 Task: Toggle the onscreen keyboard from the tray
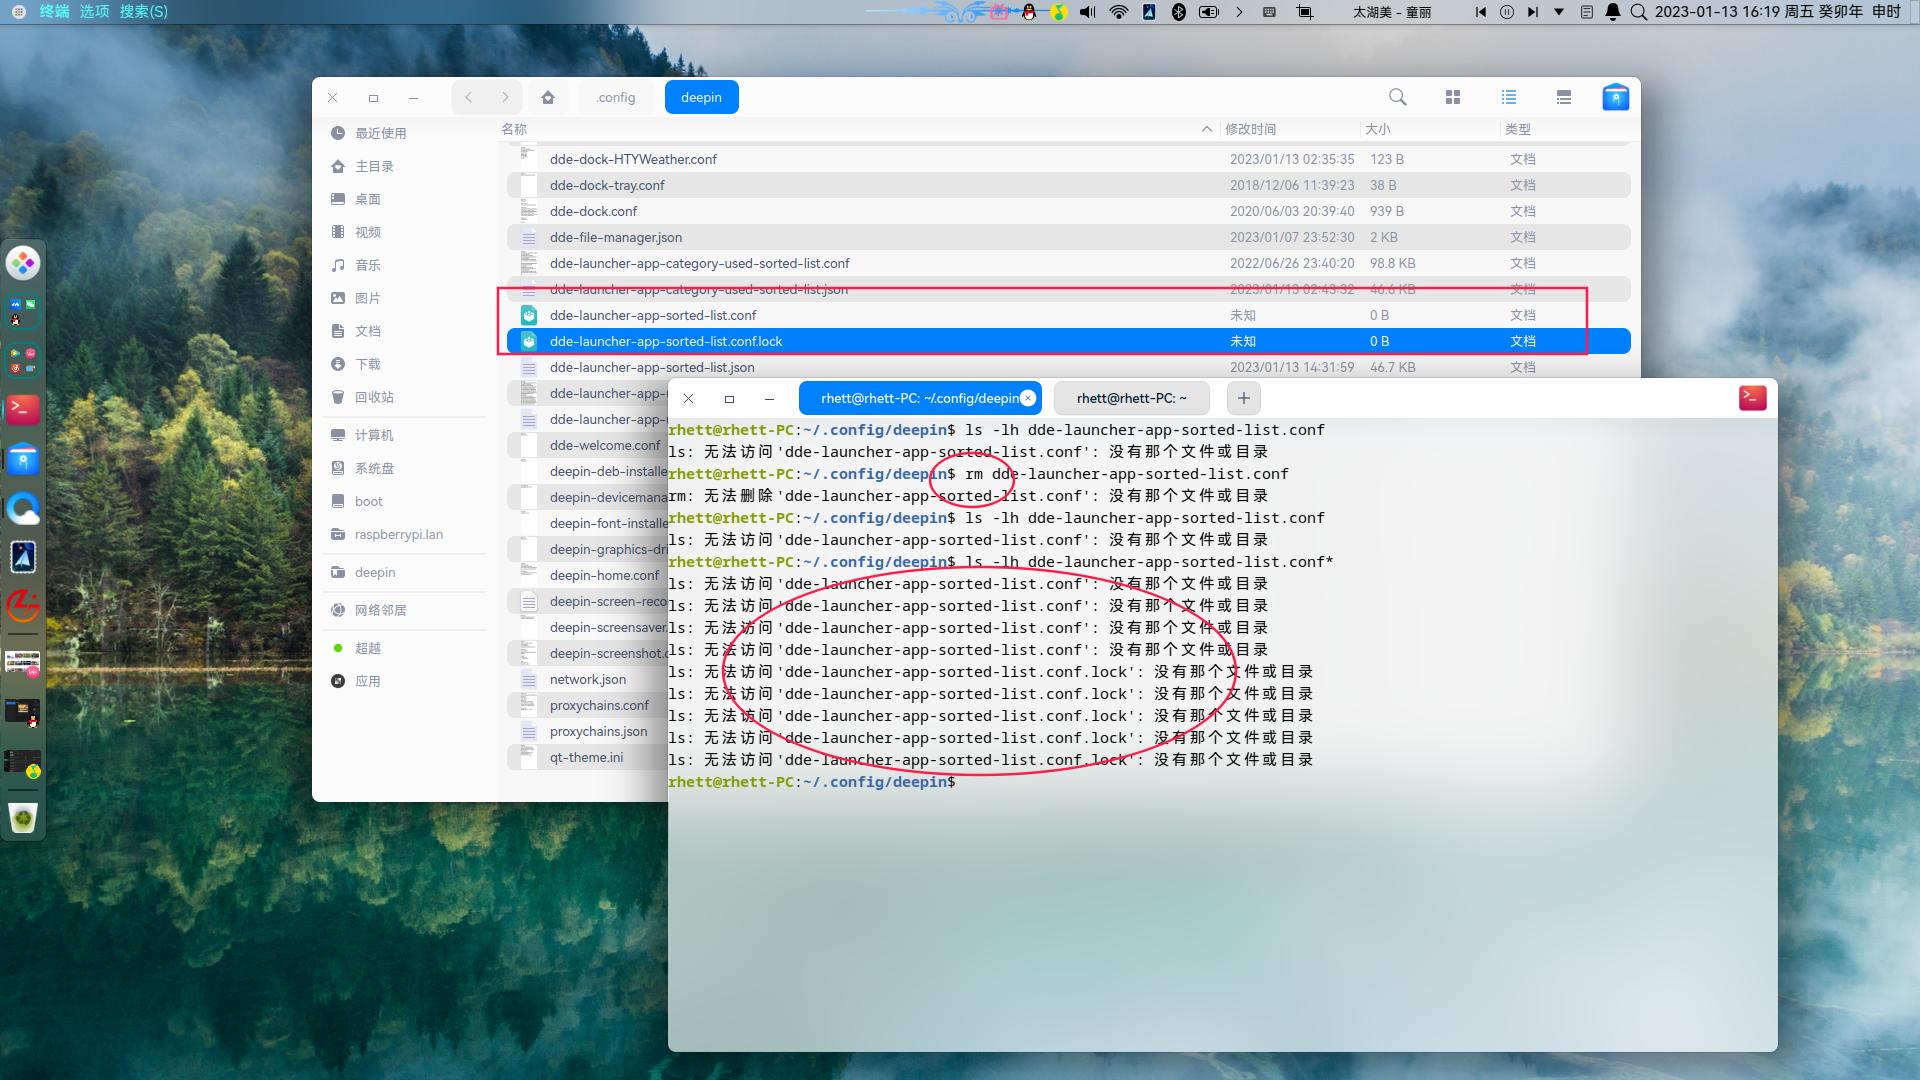point(1268,12)
